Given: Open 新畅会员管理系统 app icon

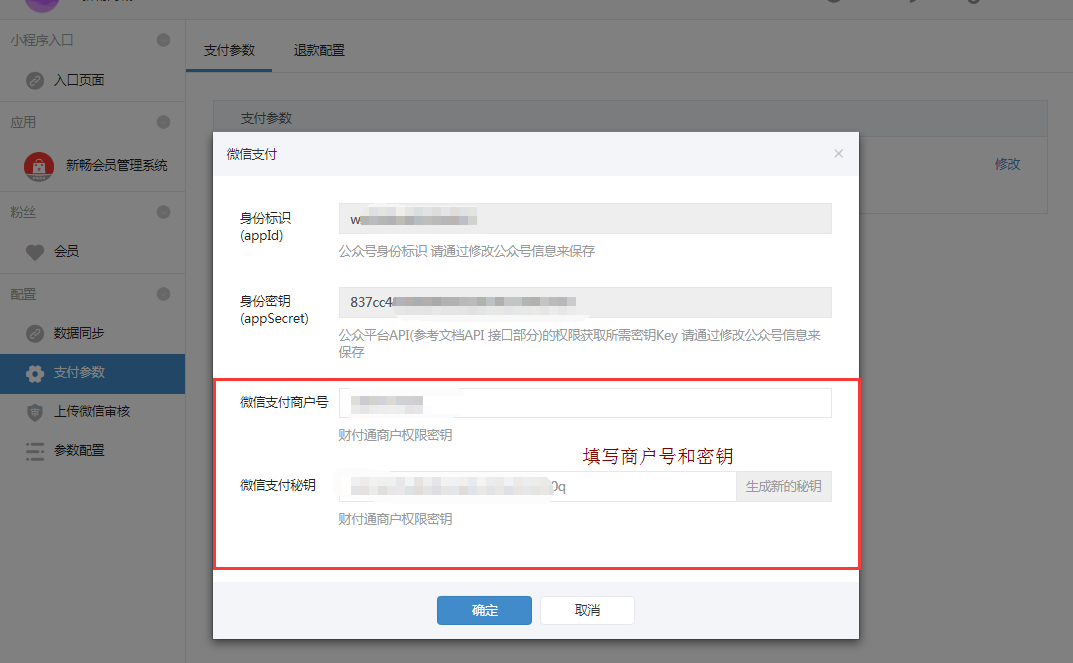Looking at the screenshot, I should pyautogui.click(x=39, y=166).
